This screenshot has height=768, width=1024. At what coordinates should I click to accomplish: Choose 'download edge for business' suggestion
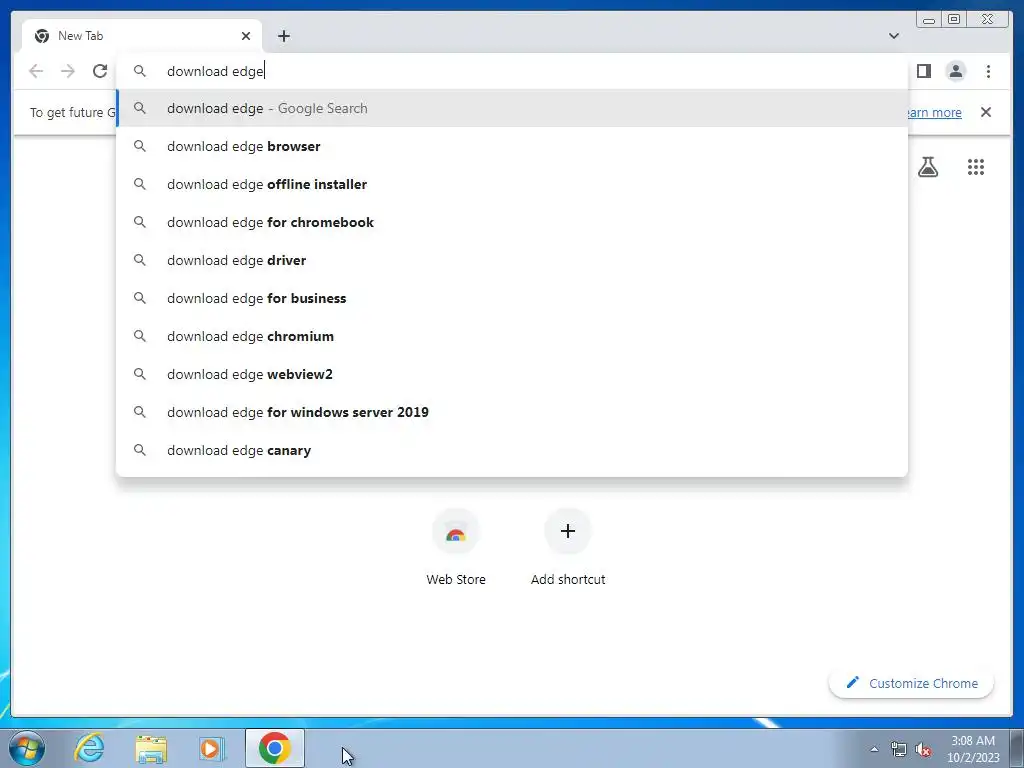[512, 298]
